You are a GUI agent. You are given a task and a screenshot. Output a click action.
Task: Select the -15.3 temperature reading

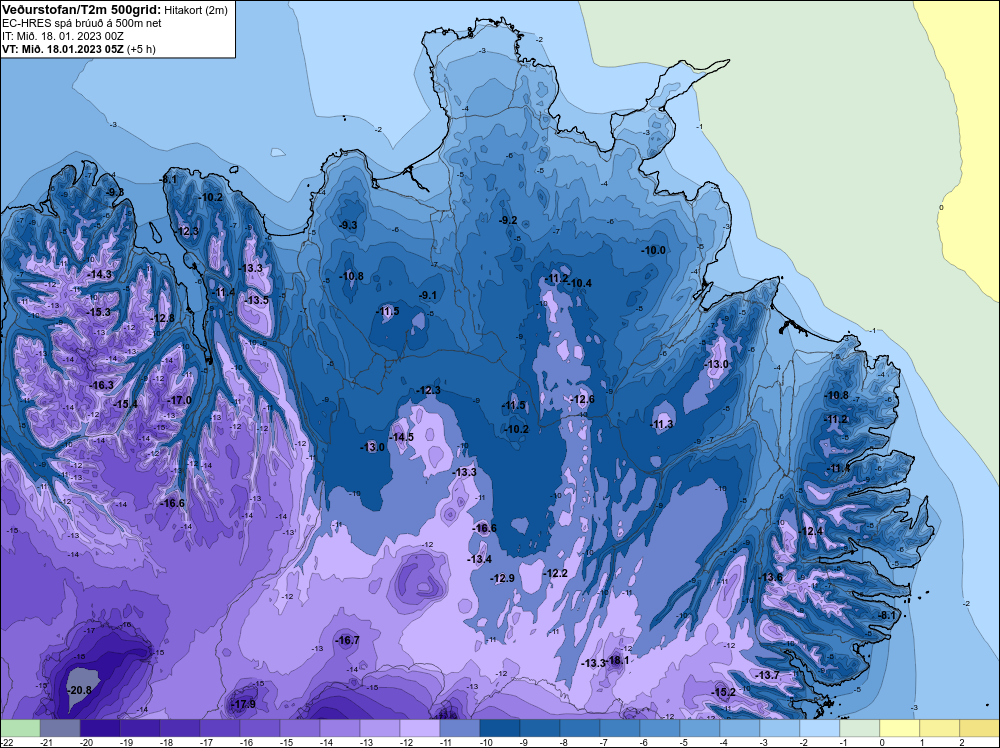[x=99, y=312]
